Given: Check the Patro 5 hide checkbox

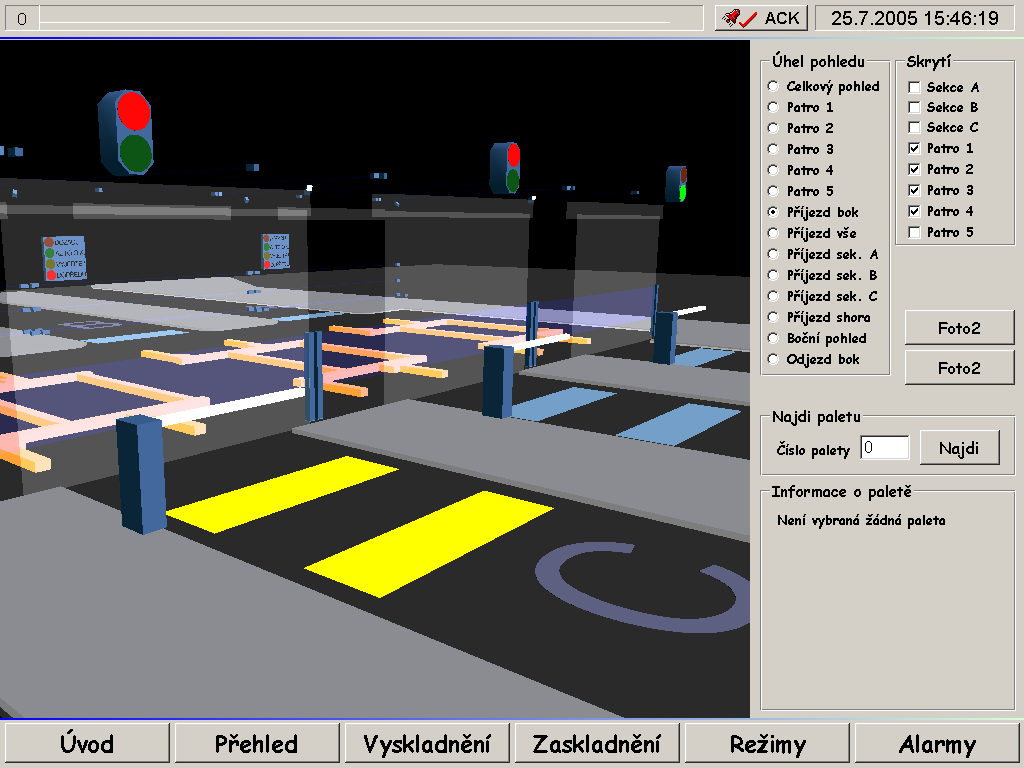Looking at the screenshot, I should (914, 233).
